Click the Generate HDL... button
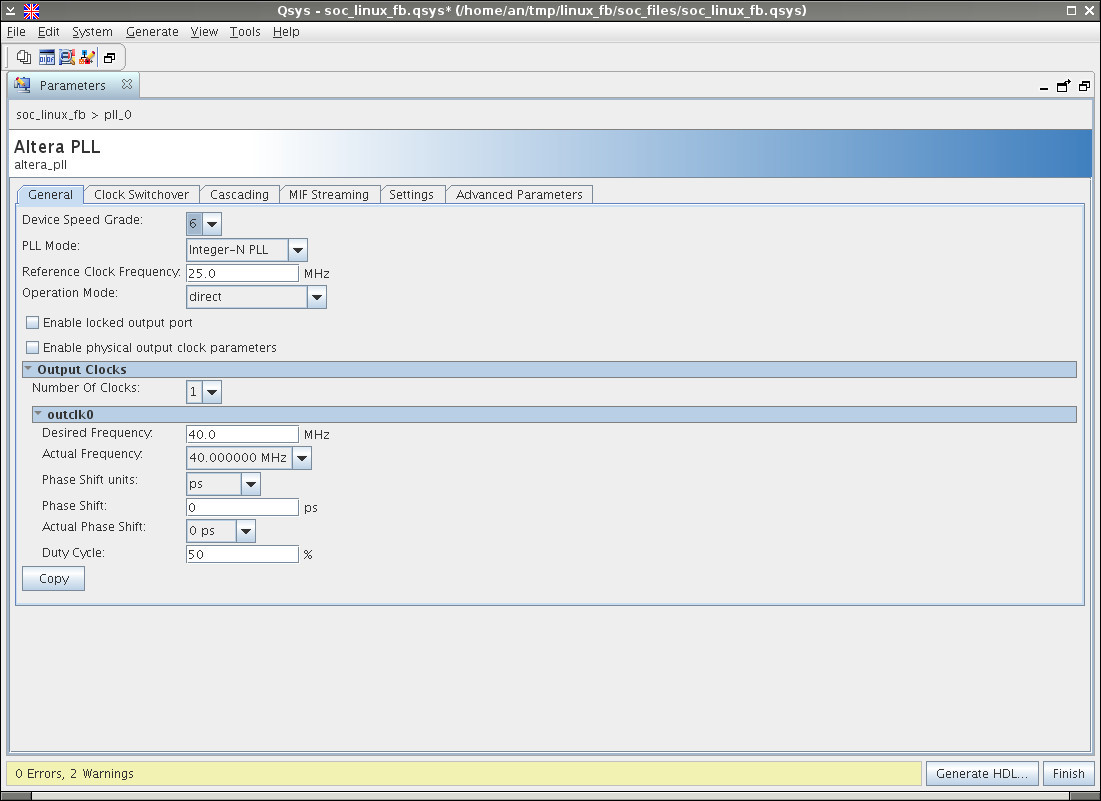1101x801 pixels. pyautogui.click(x=982, y=773)
